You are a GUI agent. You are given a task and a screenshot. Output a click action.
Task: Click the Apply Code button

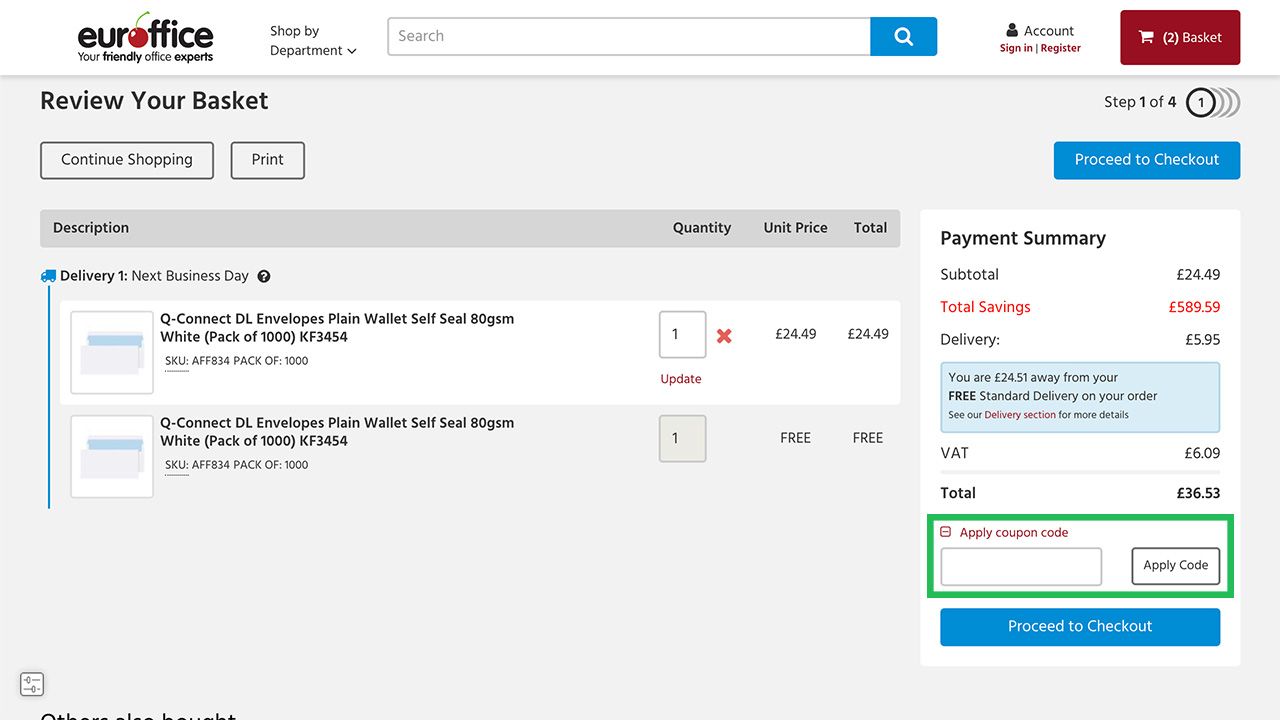coord(1176,566)
